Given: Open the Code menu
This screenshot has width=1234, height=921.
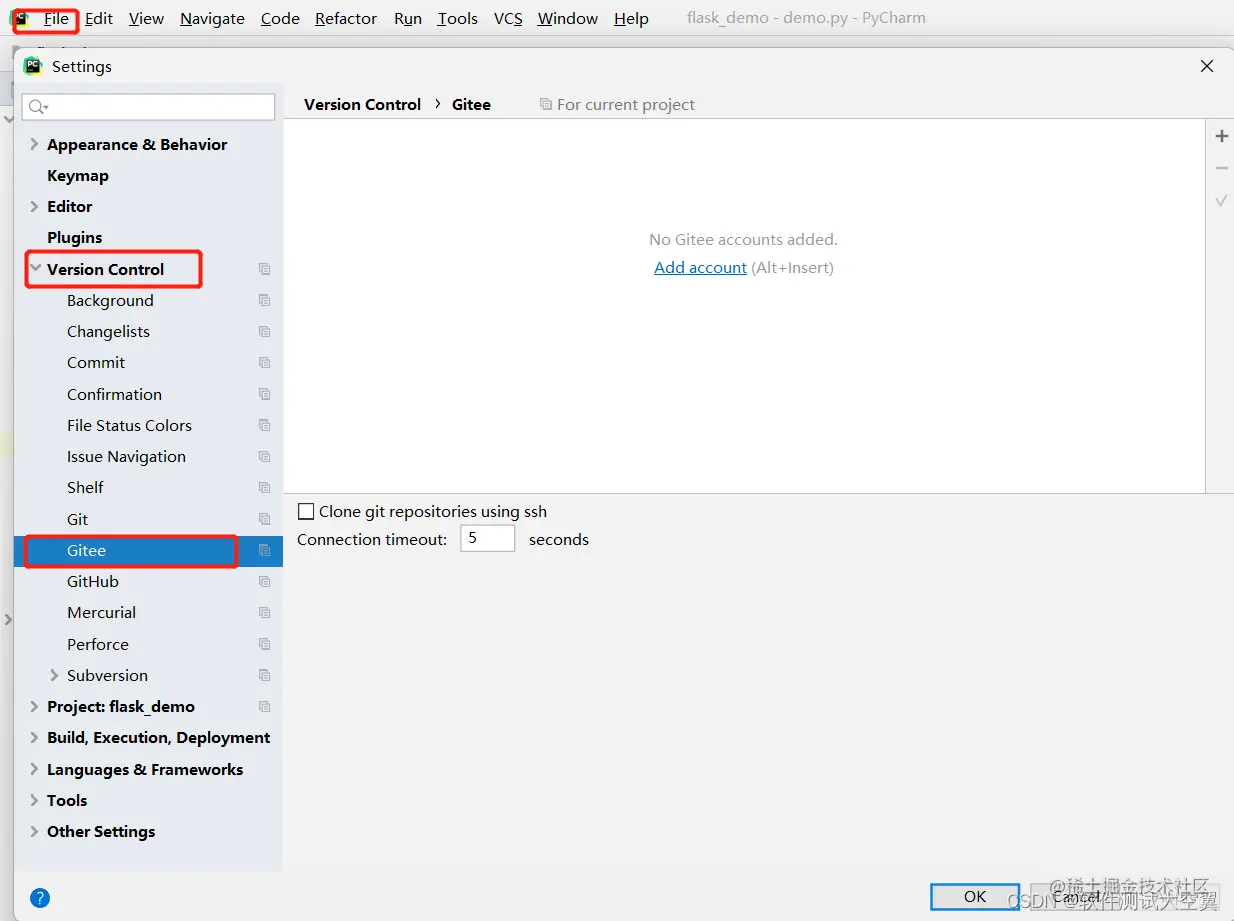Looking at the screenshot, I should [x=280, y=18].
